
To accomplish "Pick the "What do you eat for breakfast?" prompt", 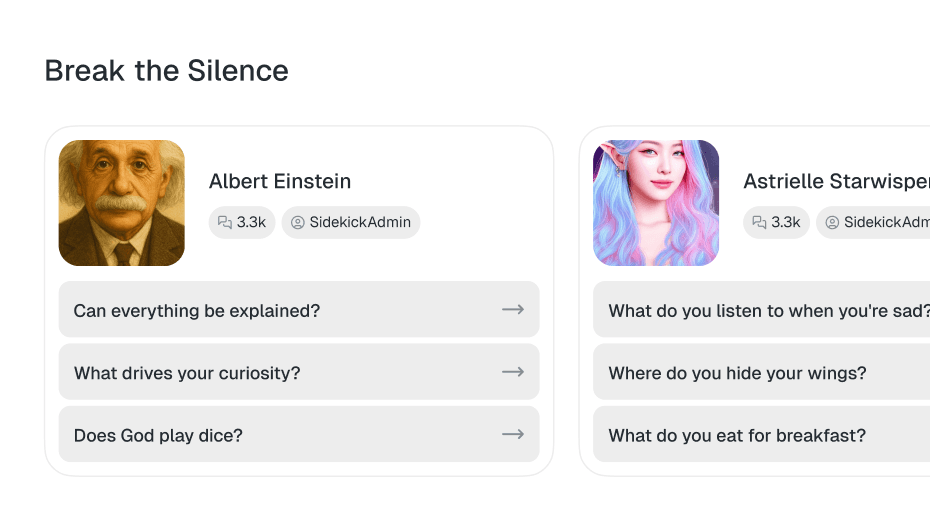I will (x=737, y=435).
